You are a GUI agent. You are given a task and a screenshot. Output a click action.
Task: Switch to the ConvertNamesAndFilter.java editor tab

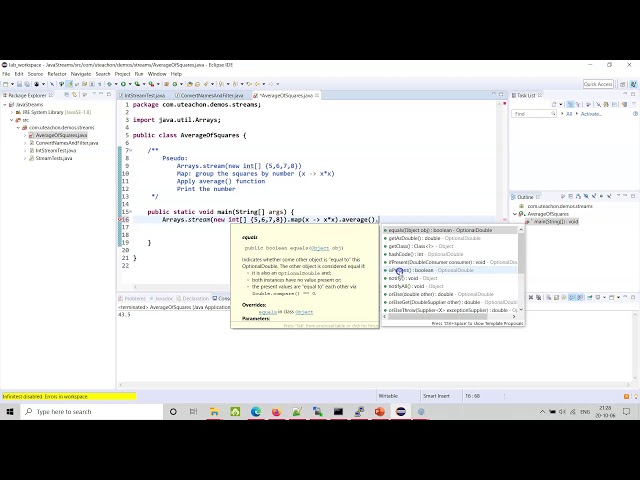(210, 95)
